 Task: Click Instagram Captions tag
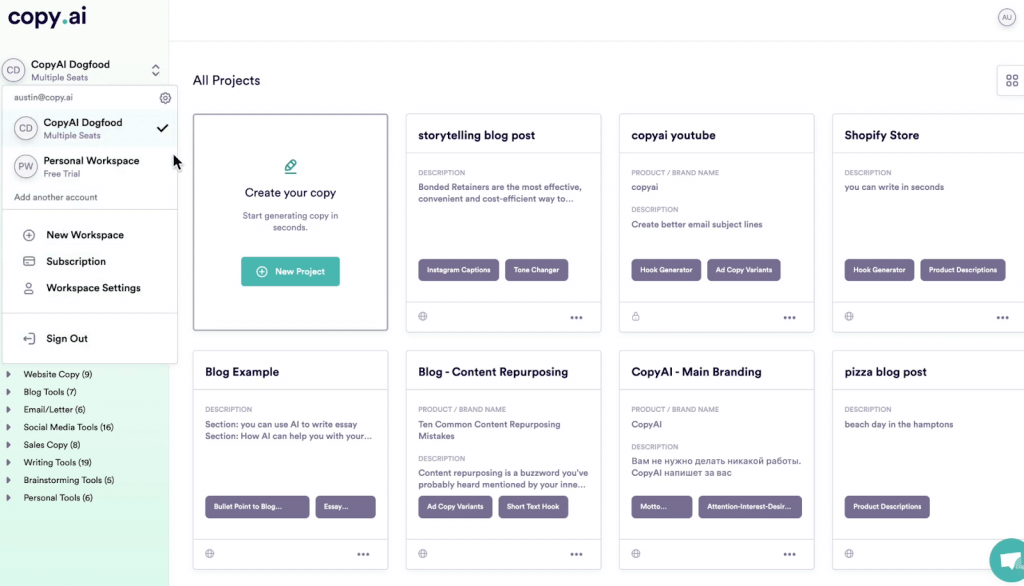458,270
